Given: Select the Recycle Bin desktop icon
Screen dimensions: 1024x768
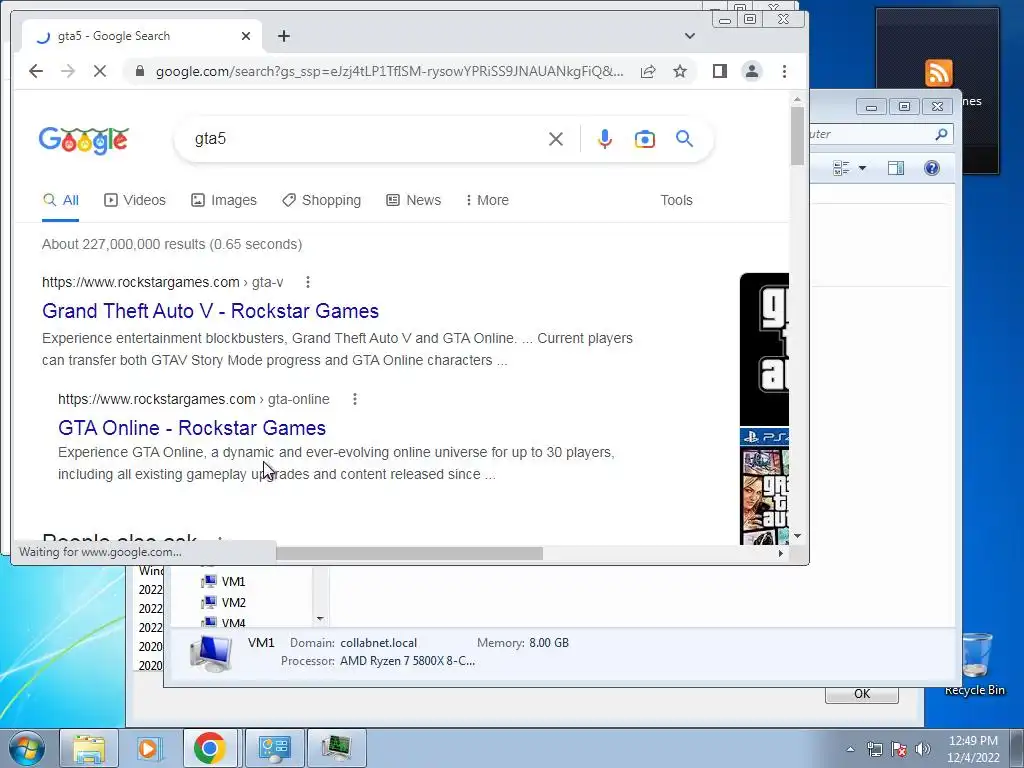Looking at the screenshot, I should click(x=975, y=664).
